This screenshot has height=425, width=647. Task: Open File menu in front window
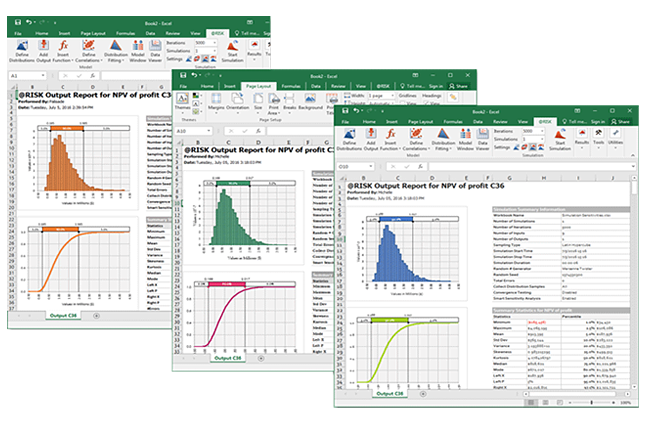tap(345, 122)
